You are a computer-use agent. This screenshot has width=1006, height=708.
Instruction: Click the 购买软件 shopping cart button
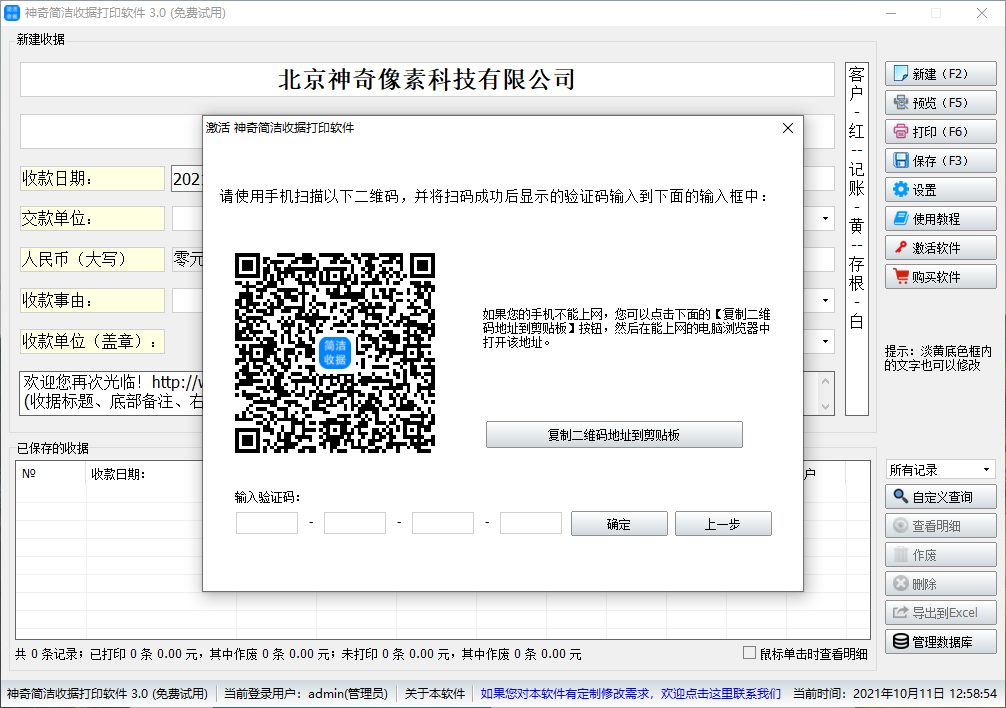tap(941, 277)
